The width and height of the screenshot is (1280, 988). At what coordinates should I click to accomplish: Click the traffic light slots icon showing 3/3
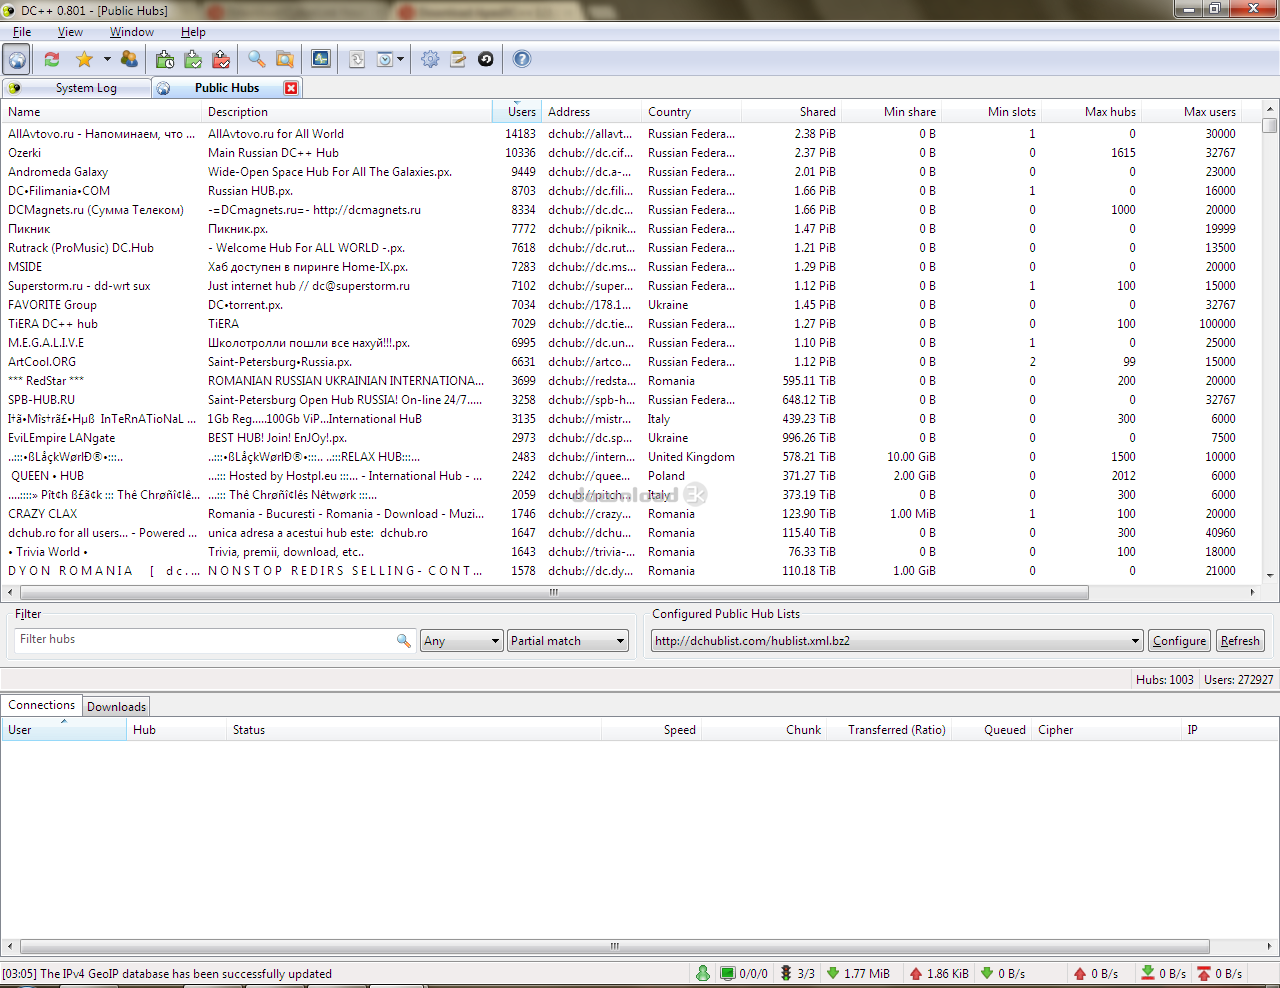tap(798, 973)
